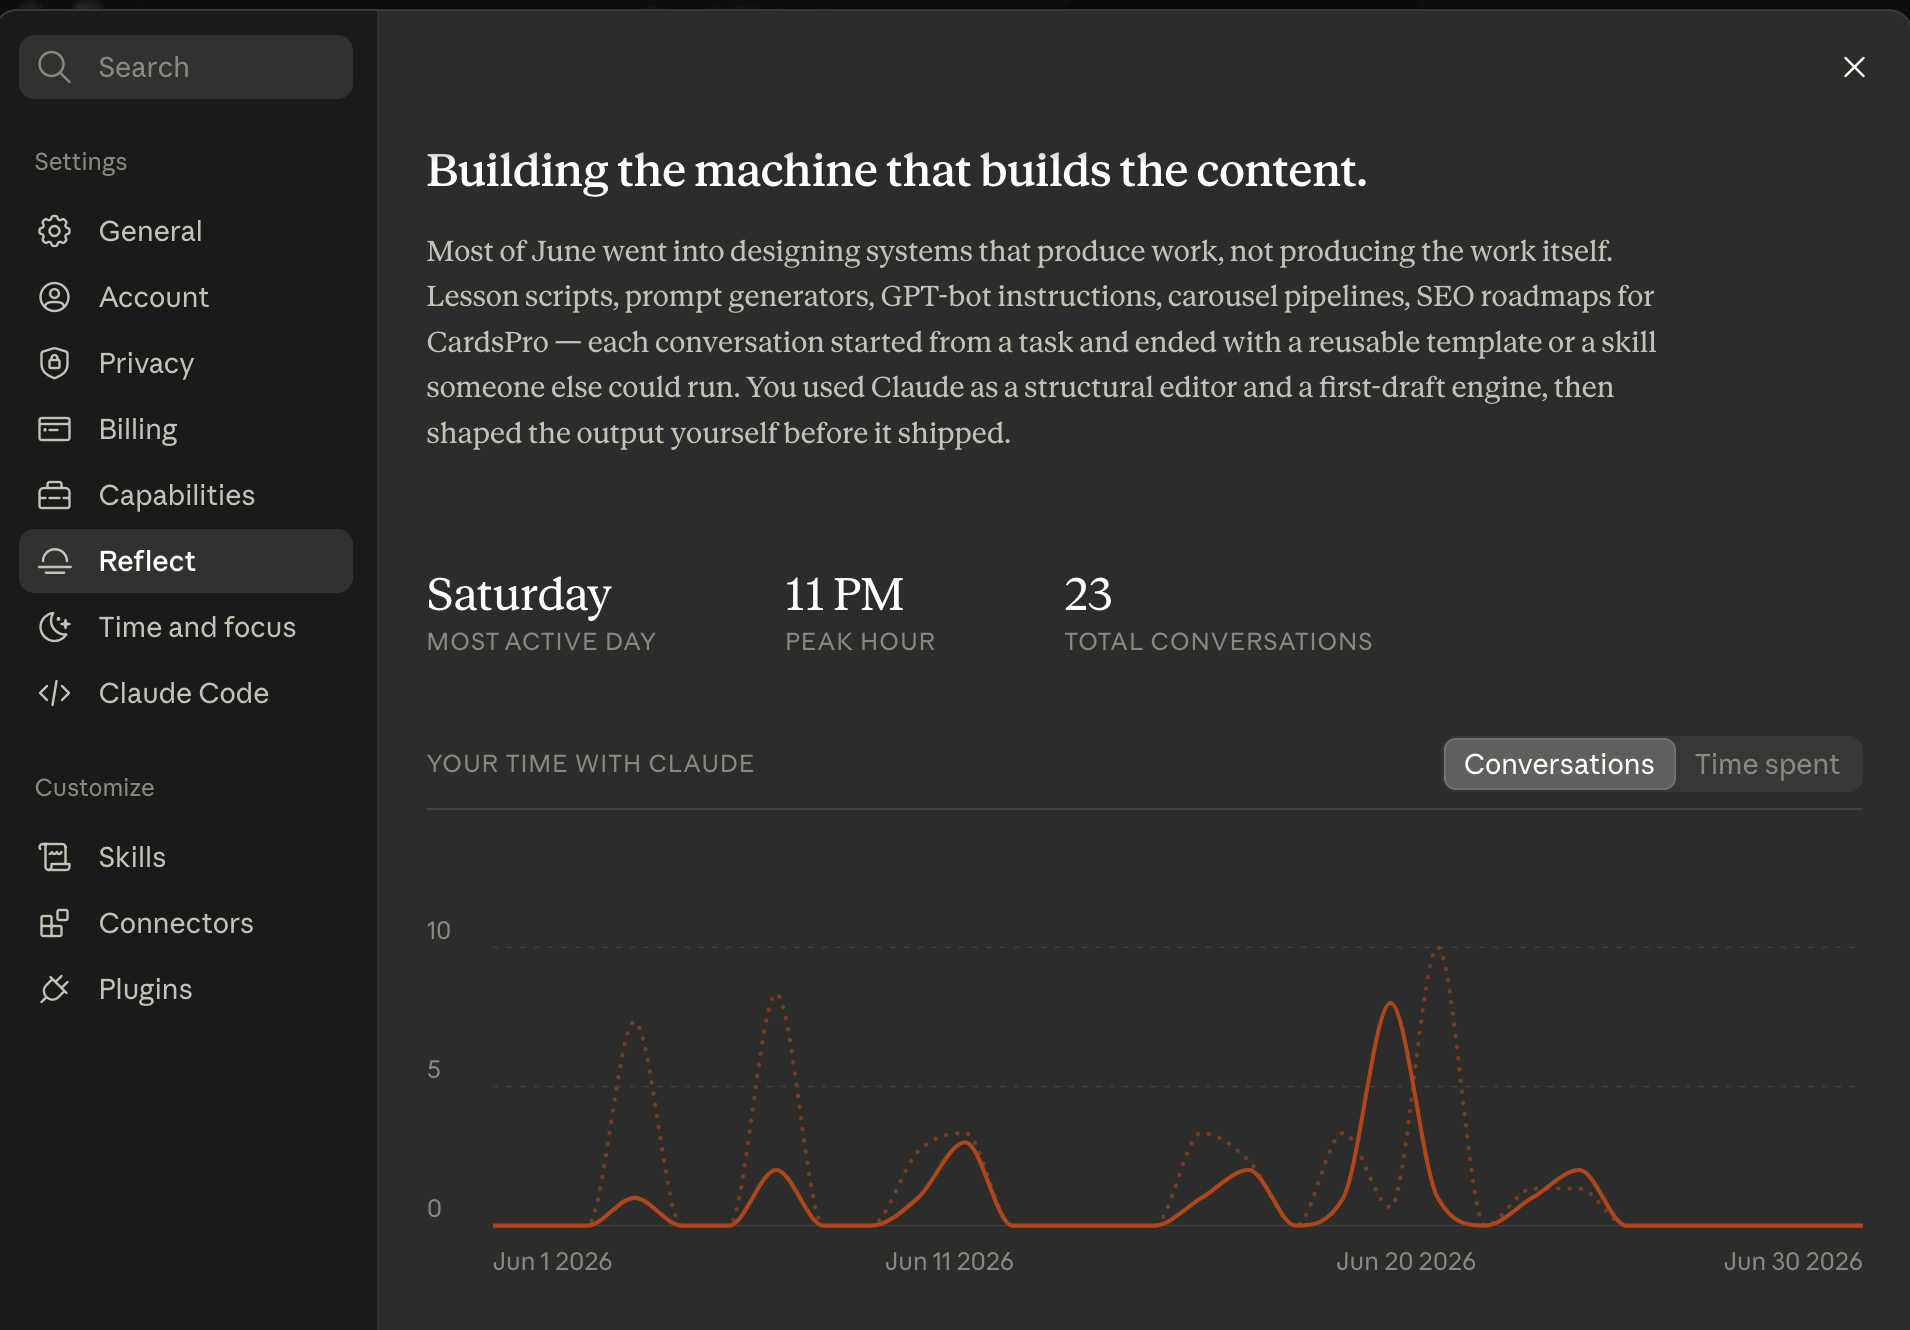Click the YOUR TIME WITH CLAUDE heading
This screenshot has height=1330, width=1910.
click(590, 763)
